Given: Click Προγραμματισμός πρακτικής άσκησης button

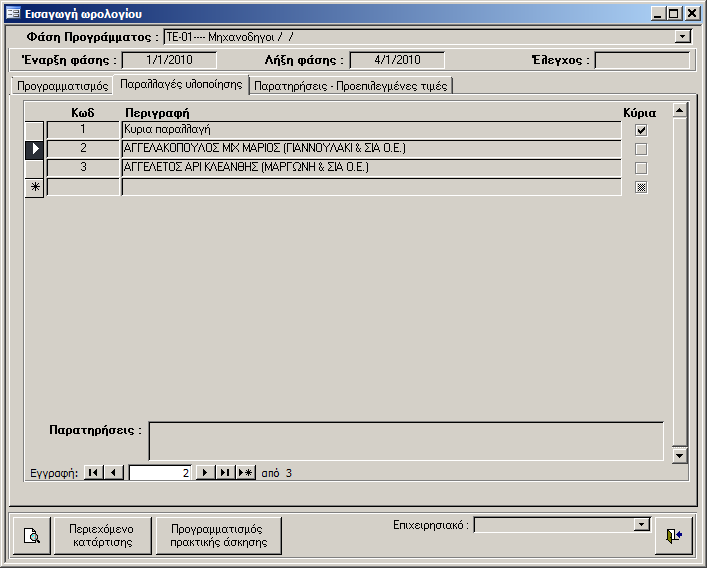Looking at the screenshot, I should pyautogui.click(x=218, y=536).
